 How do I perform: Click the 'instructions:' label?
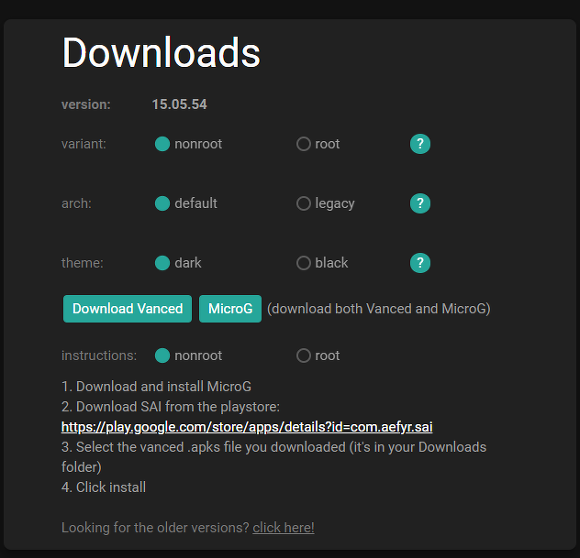pos(99,355)
